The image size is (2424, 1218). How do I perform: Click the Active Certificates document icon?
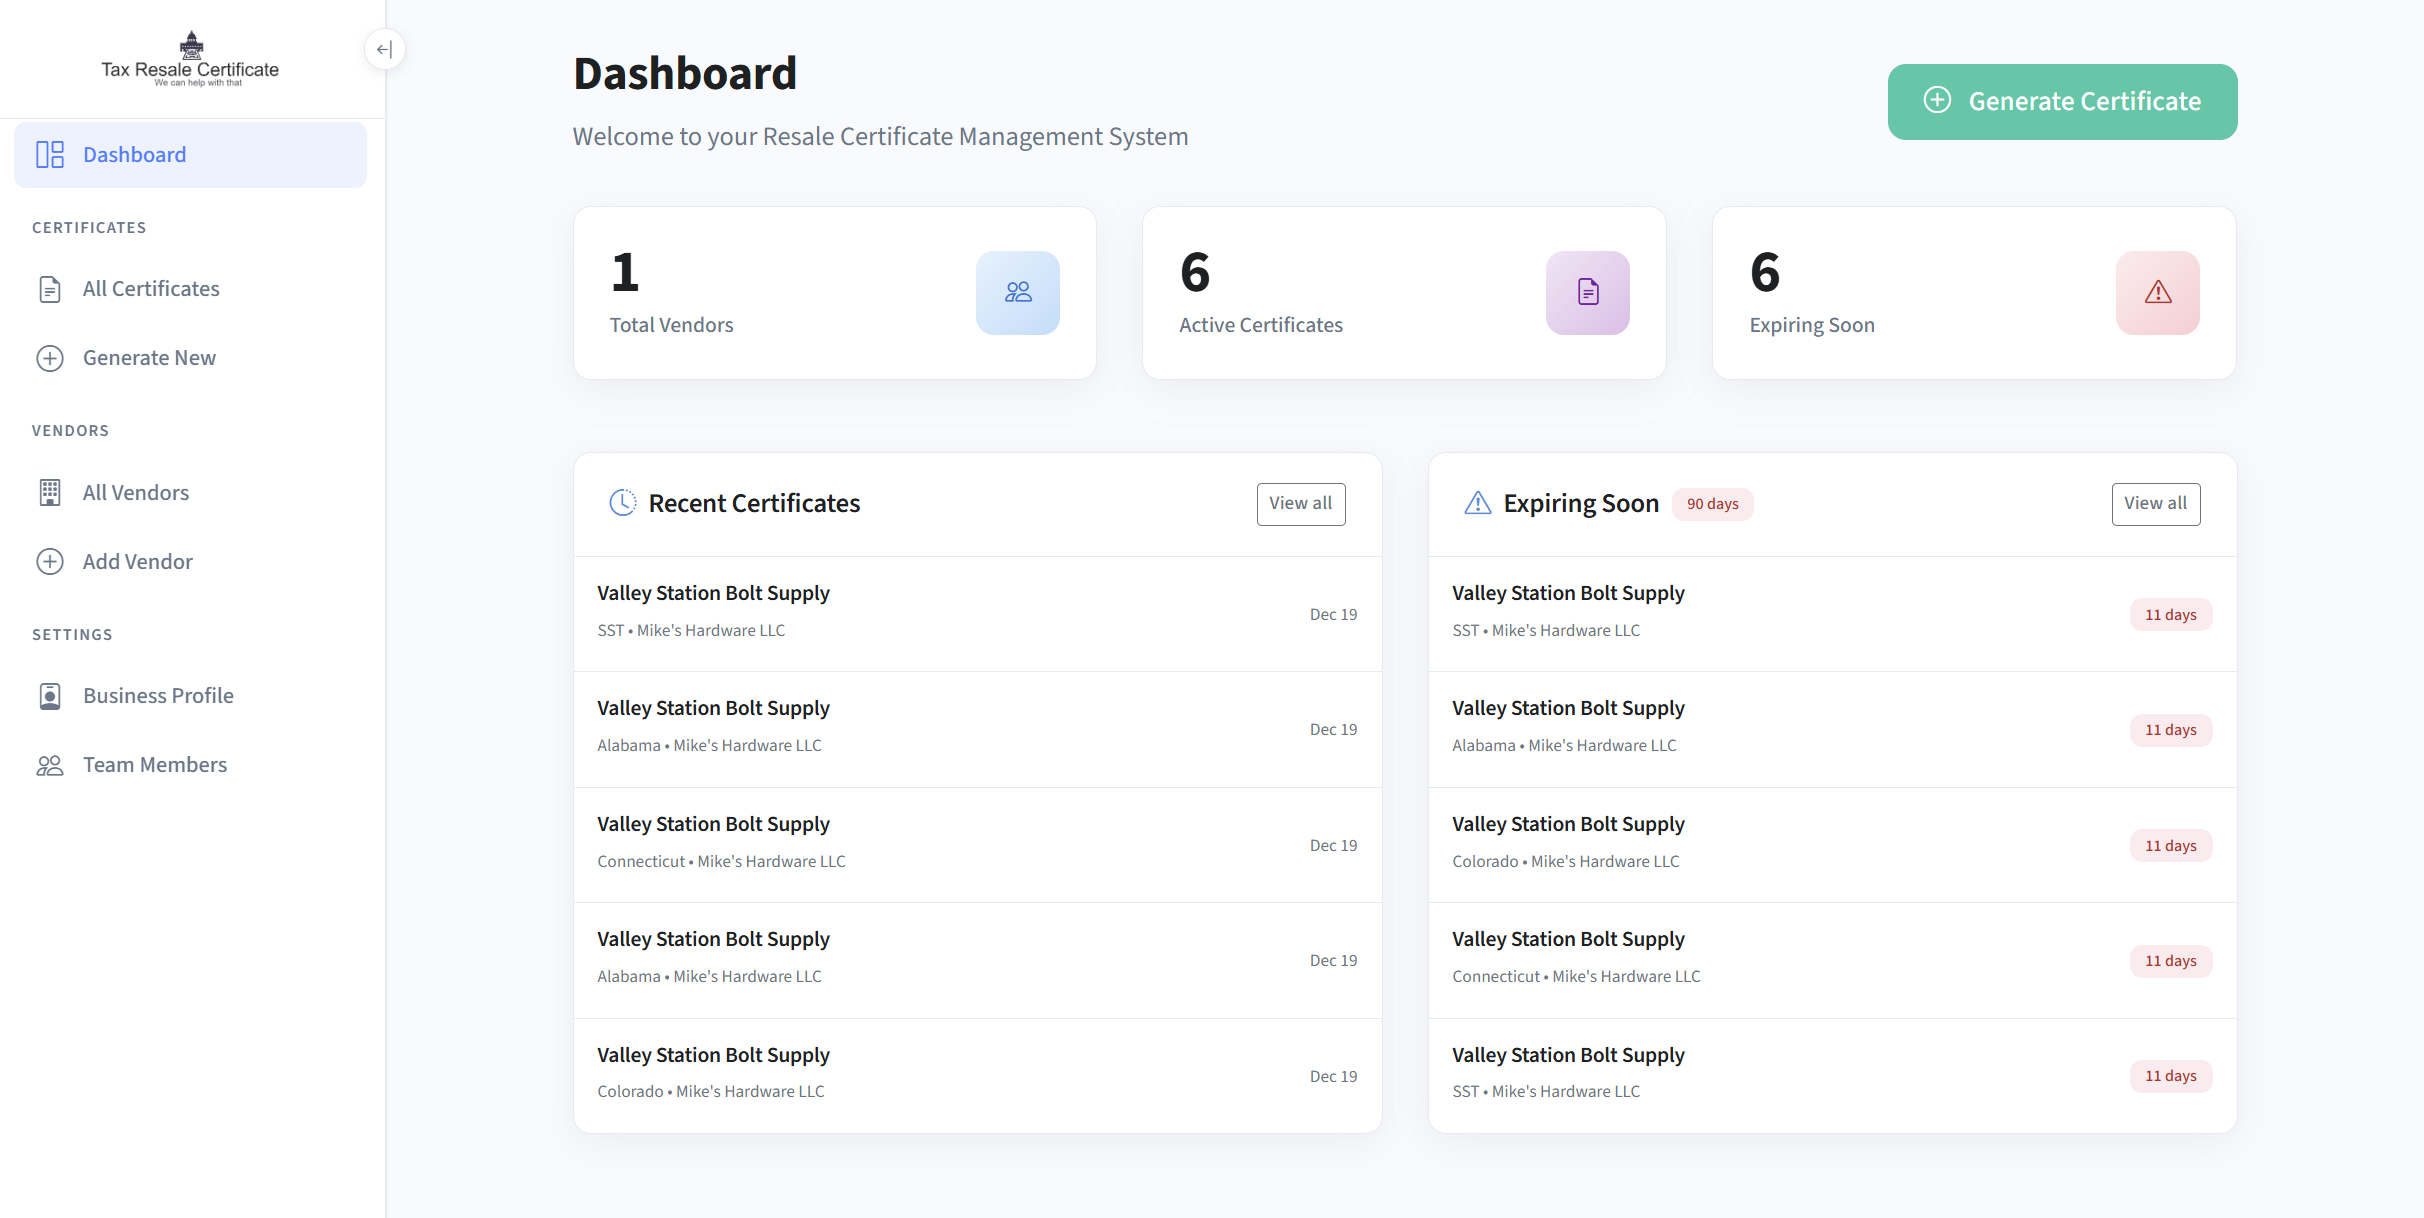tap(1587, 292)
